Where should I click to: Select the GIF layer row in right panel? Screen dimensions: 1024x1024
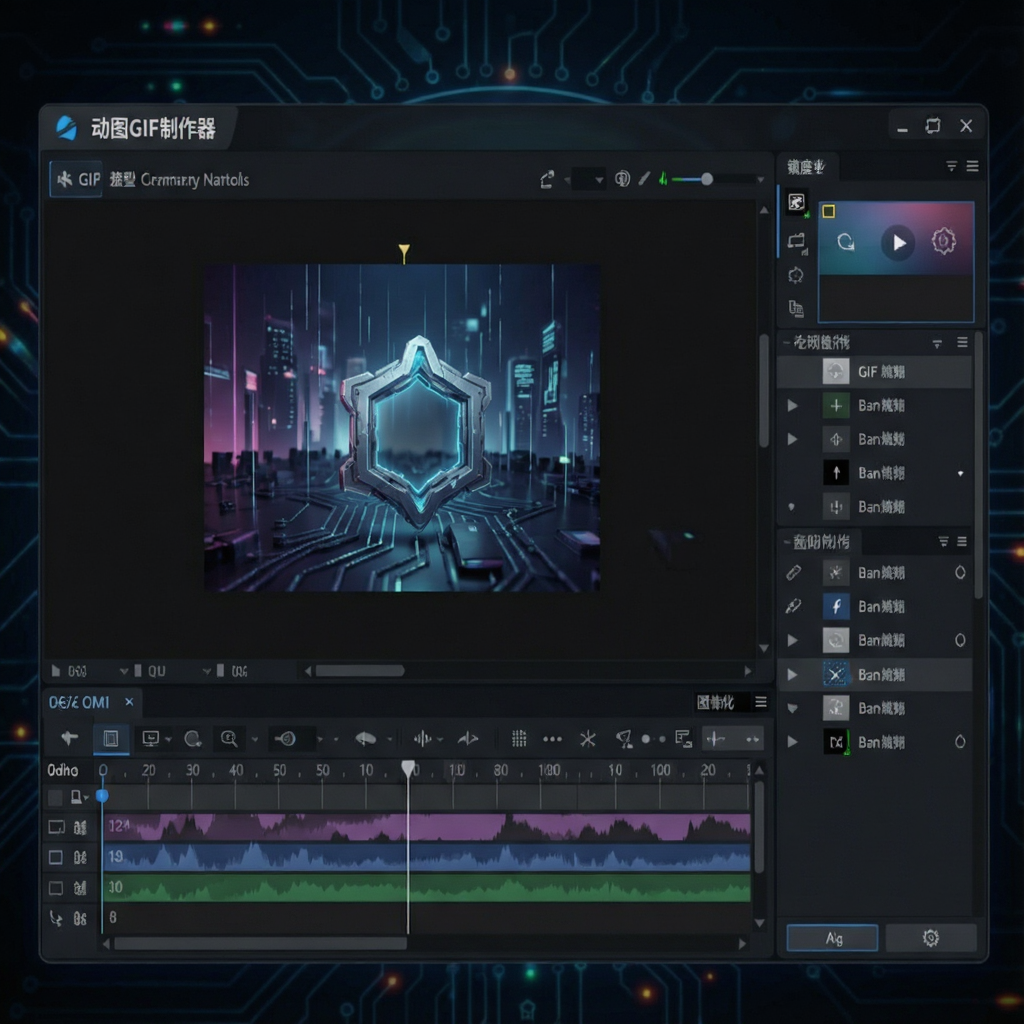(874, 372)
